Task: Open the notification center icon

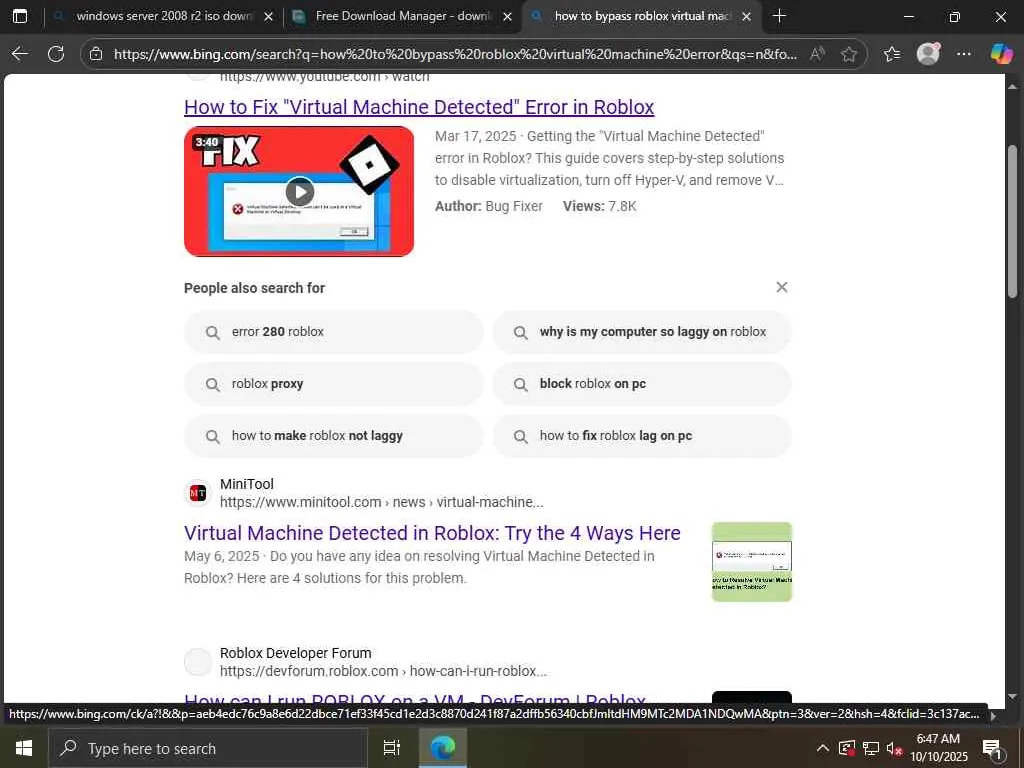Action: tap(992, 748)
